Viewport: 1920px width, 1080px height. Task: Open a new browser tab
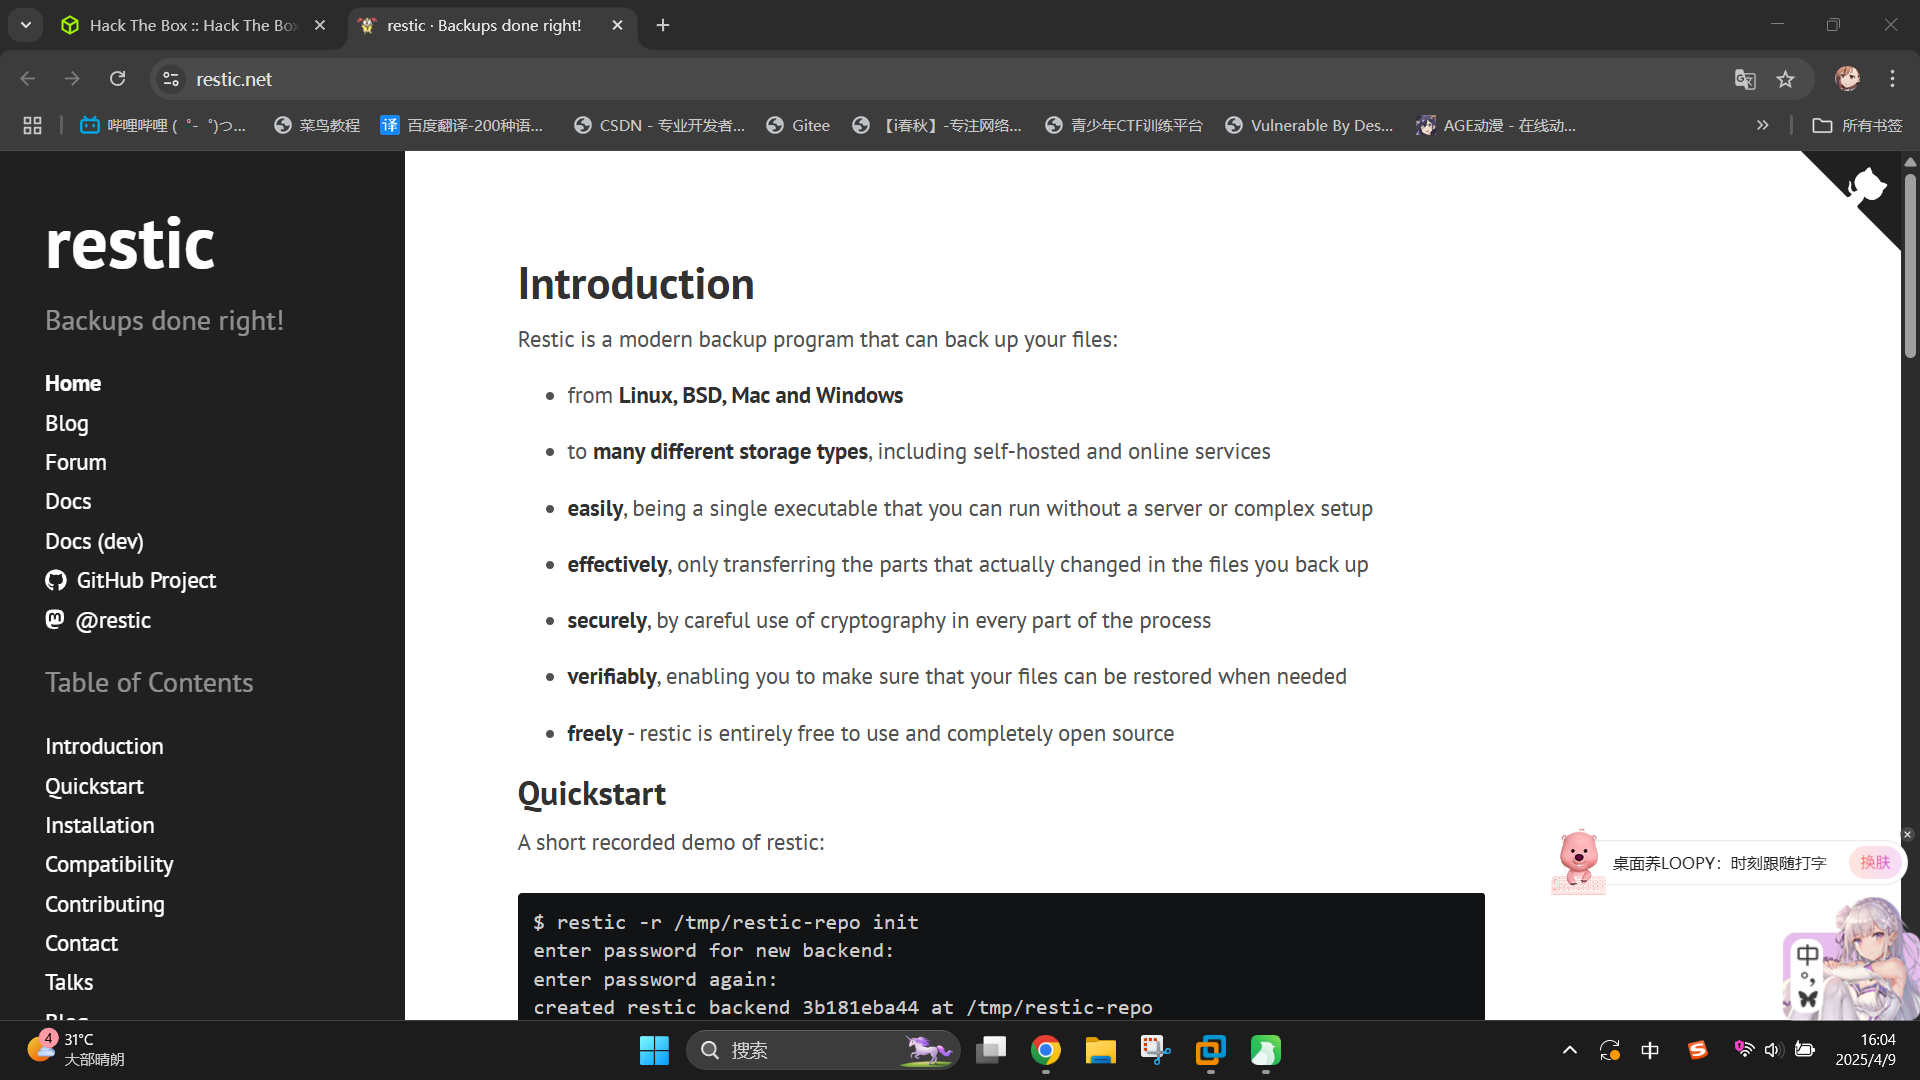(663, 25)
